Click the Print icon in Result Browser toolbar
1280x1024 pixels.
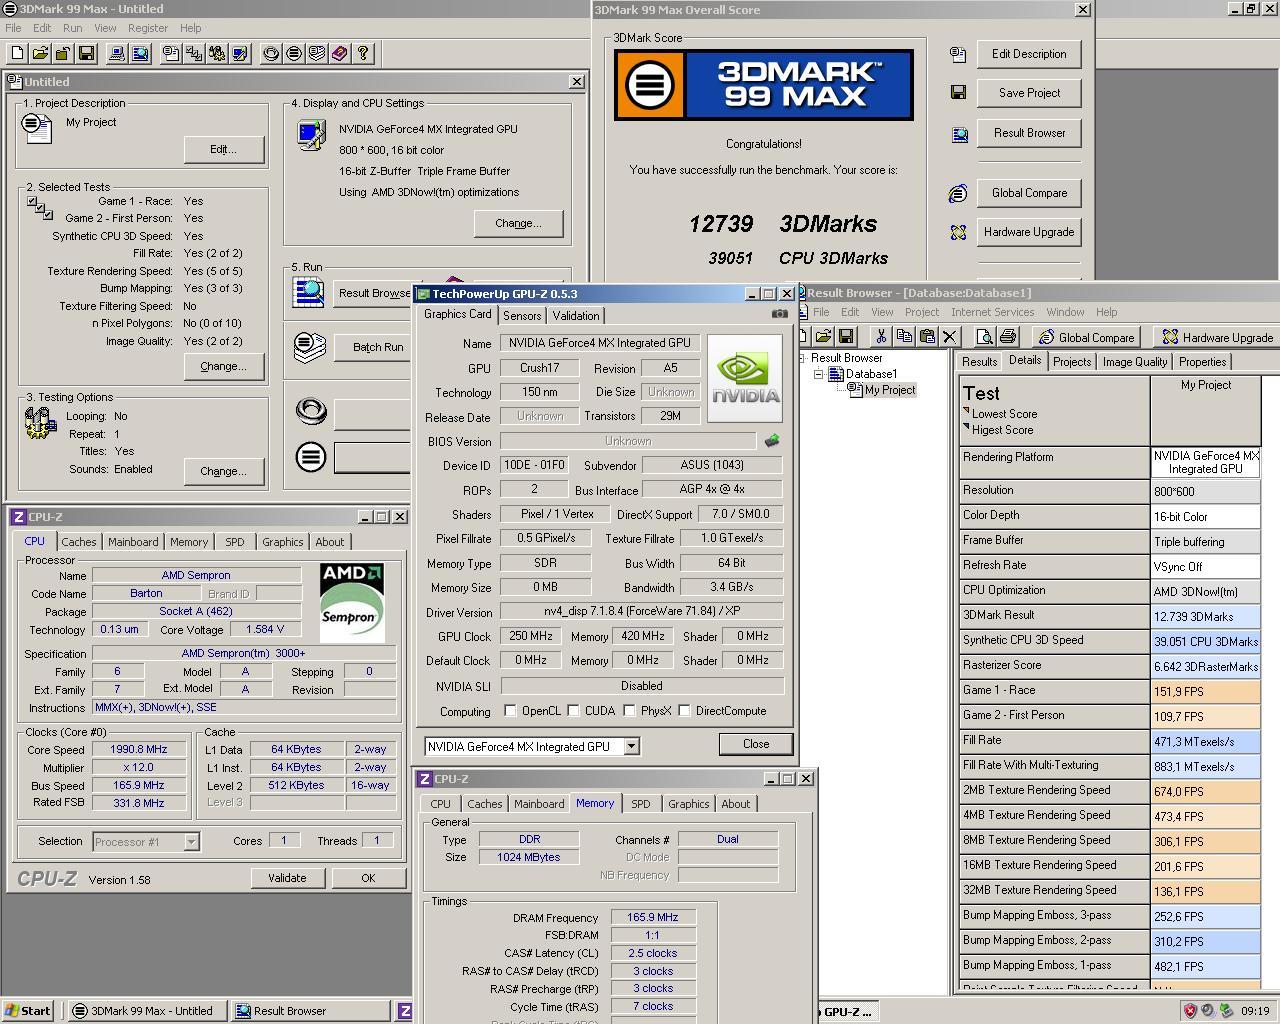(1007, 337)
